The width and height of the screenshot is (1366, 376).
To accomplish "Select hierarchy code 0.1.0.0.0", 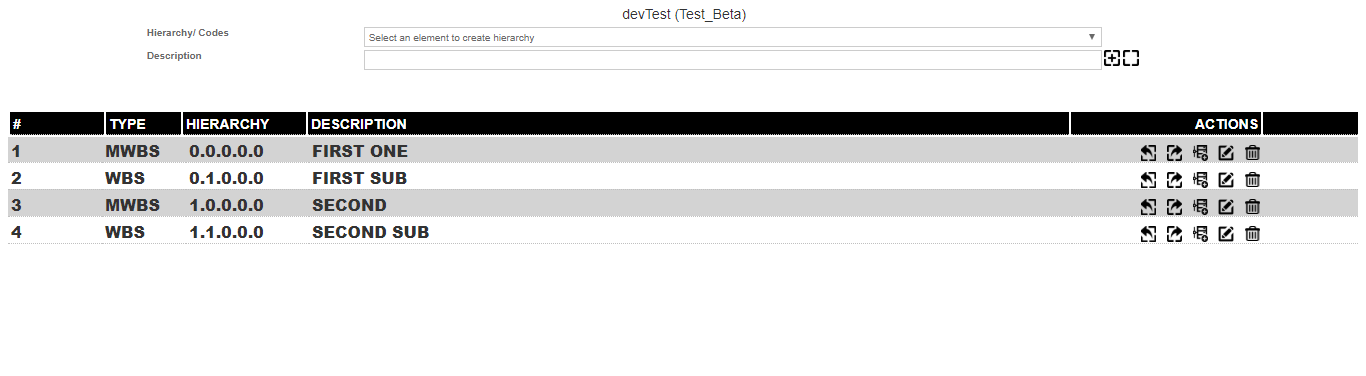I will click(226, 179).
